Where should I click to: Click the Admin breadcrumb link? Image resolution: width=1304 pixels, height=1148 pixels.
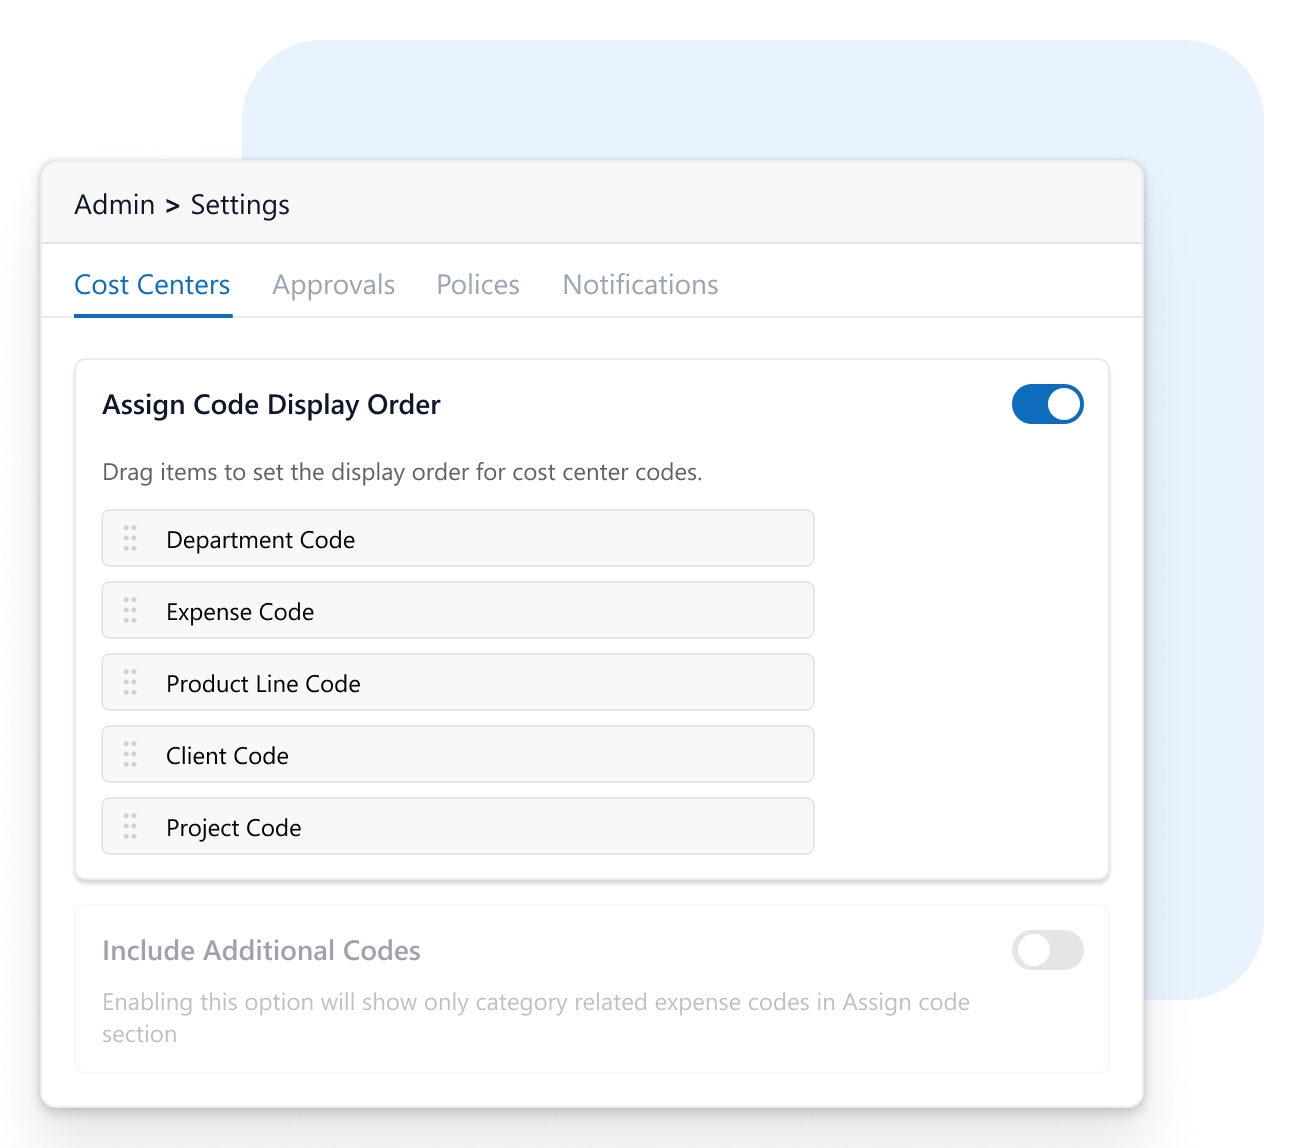115,204
